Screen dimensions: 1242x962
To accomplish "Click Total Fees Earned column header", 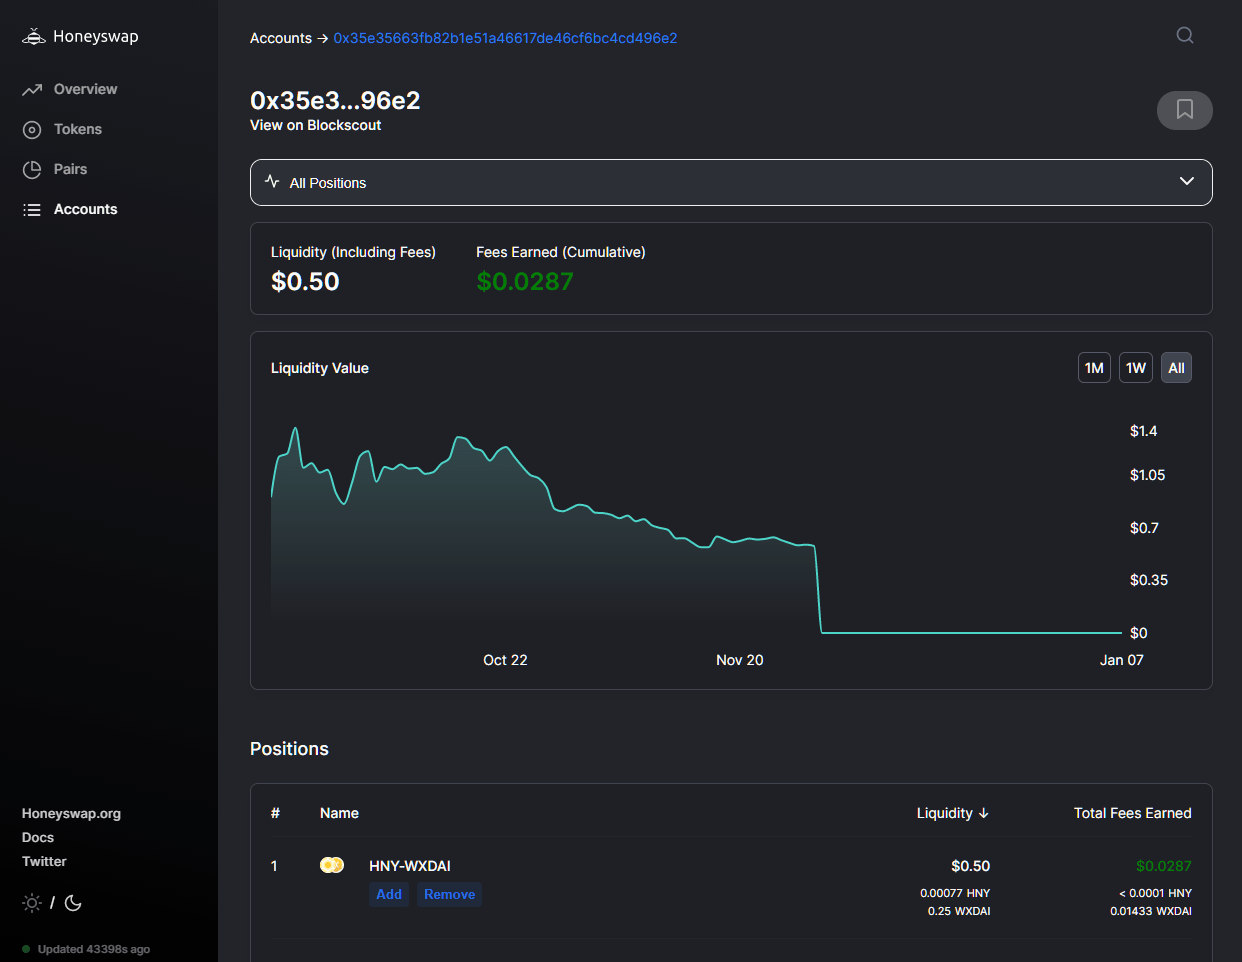I will 1132,813.
